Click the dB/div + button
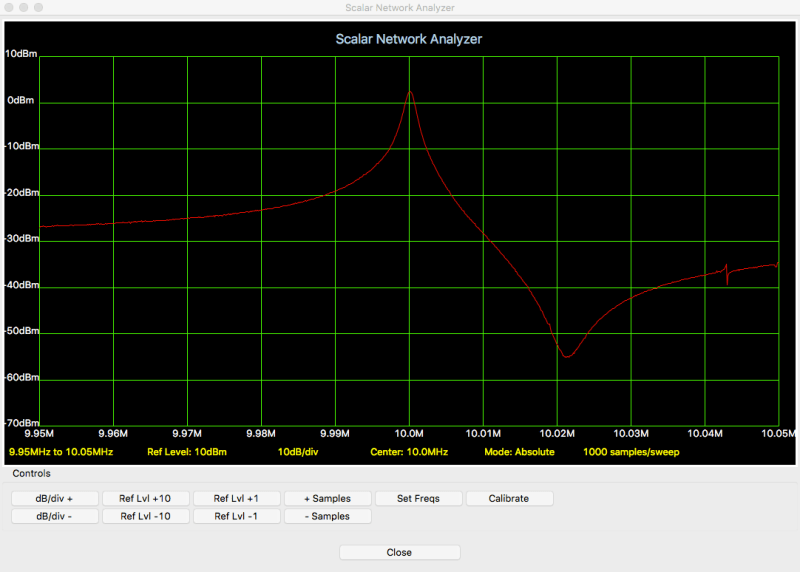 pyautogui.click(x=55, y=498)
